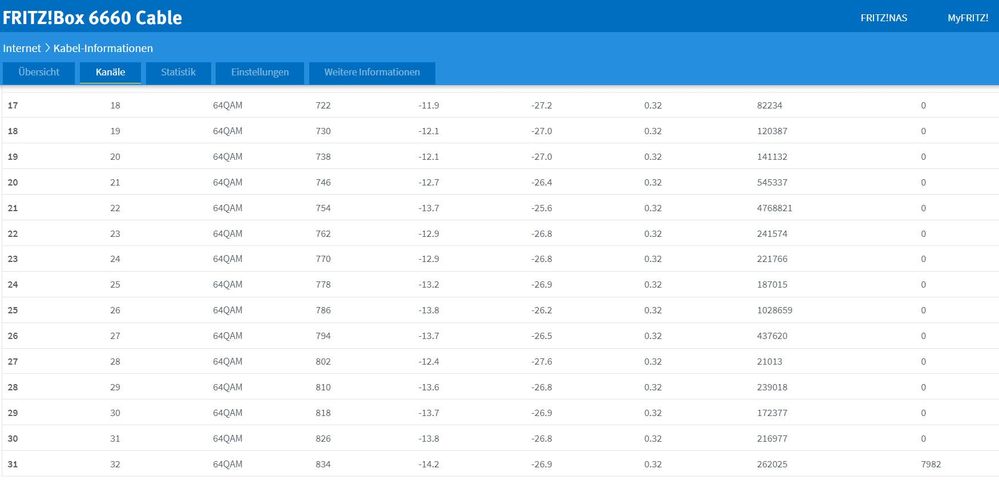This screenshot has height=484, width=999.
Task: Select power level -13.6
Action: point(429,388)
